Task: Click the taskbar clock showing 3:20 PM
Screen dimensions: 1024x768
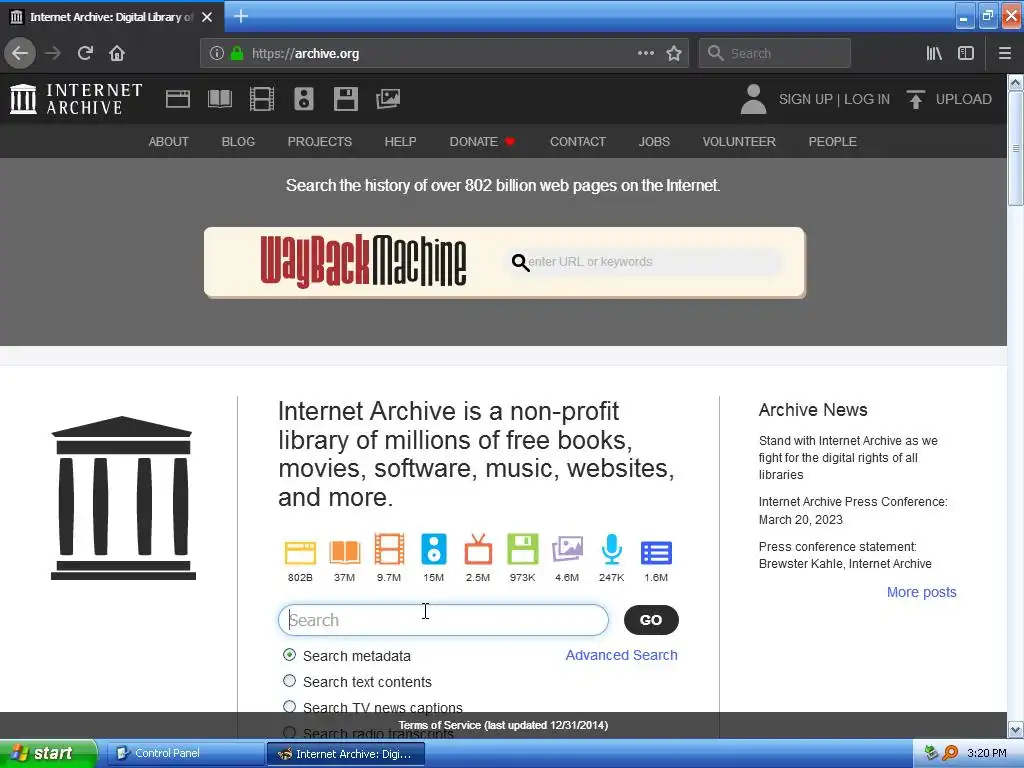Action: pyautogui.click(x=987, y=754)
